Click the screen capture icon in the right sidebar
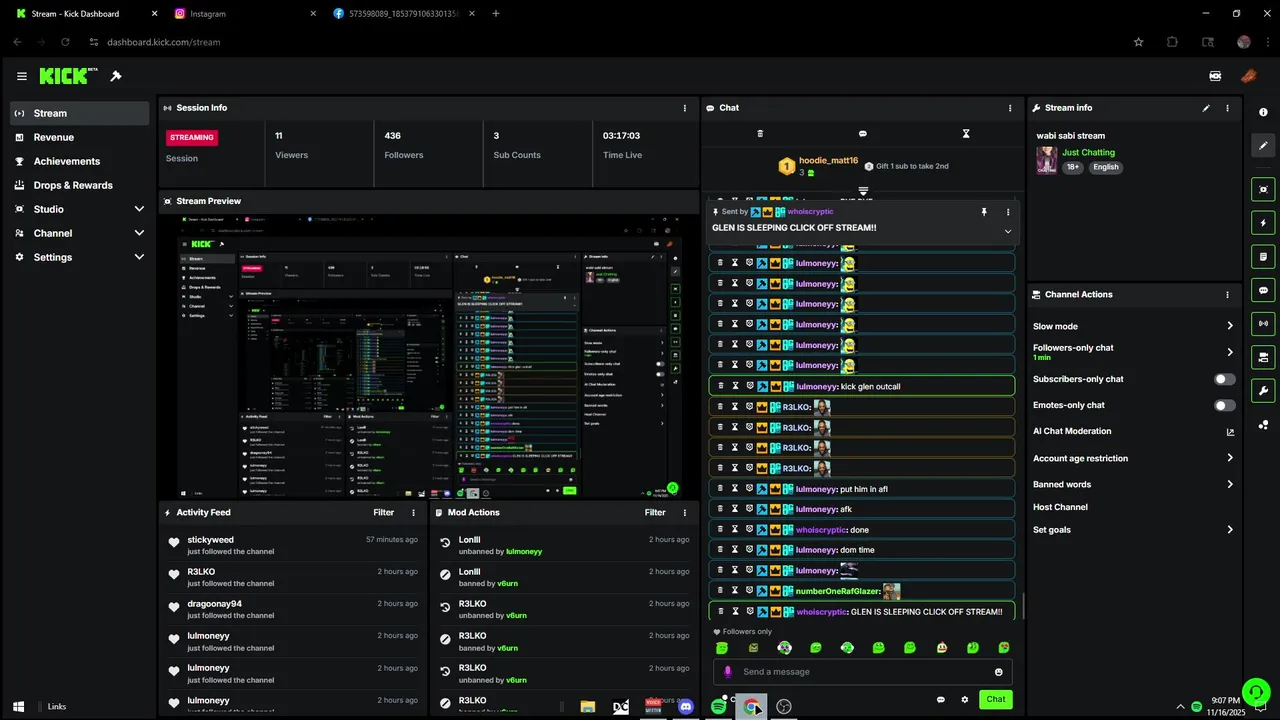 pyautogui.click(x=1263, y=189)
